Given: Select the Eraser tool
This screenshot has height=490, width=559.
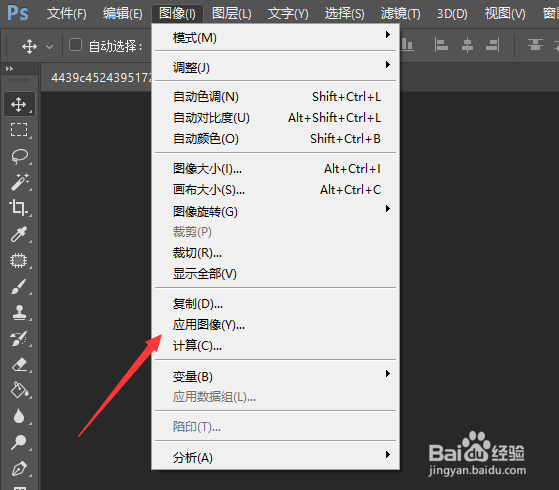Looking at the screenshot, I should (19, 364).
